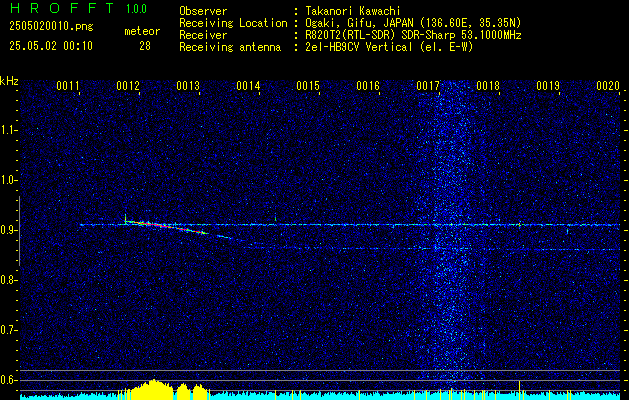This screenshot has height=400, width=629.
Task: Click the 0016 time axis label
Action: click(x=368, y=85)
